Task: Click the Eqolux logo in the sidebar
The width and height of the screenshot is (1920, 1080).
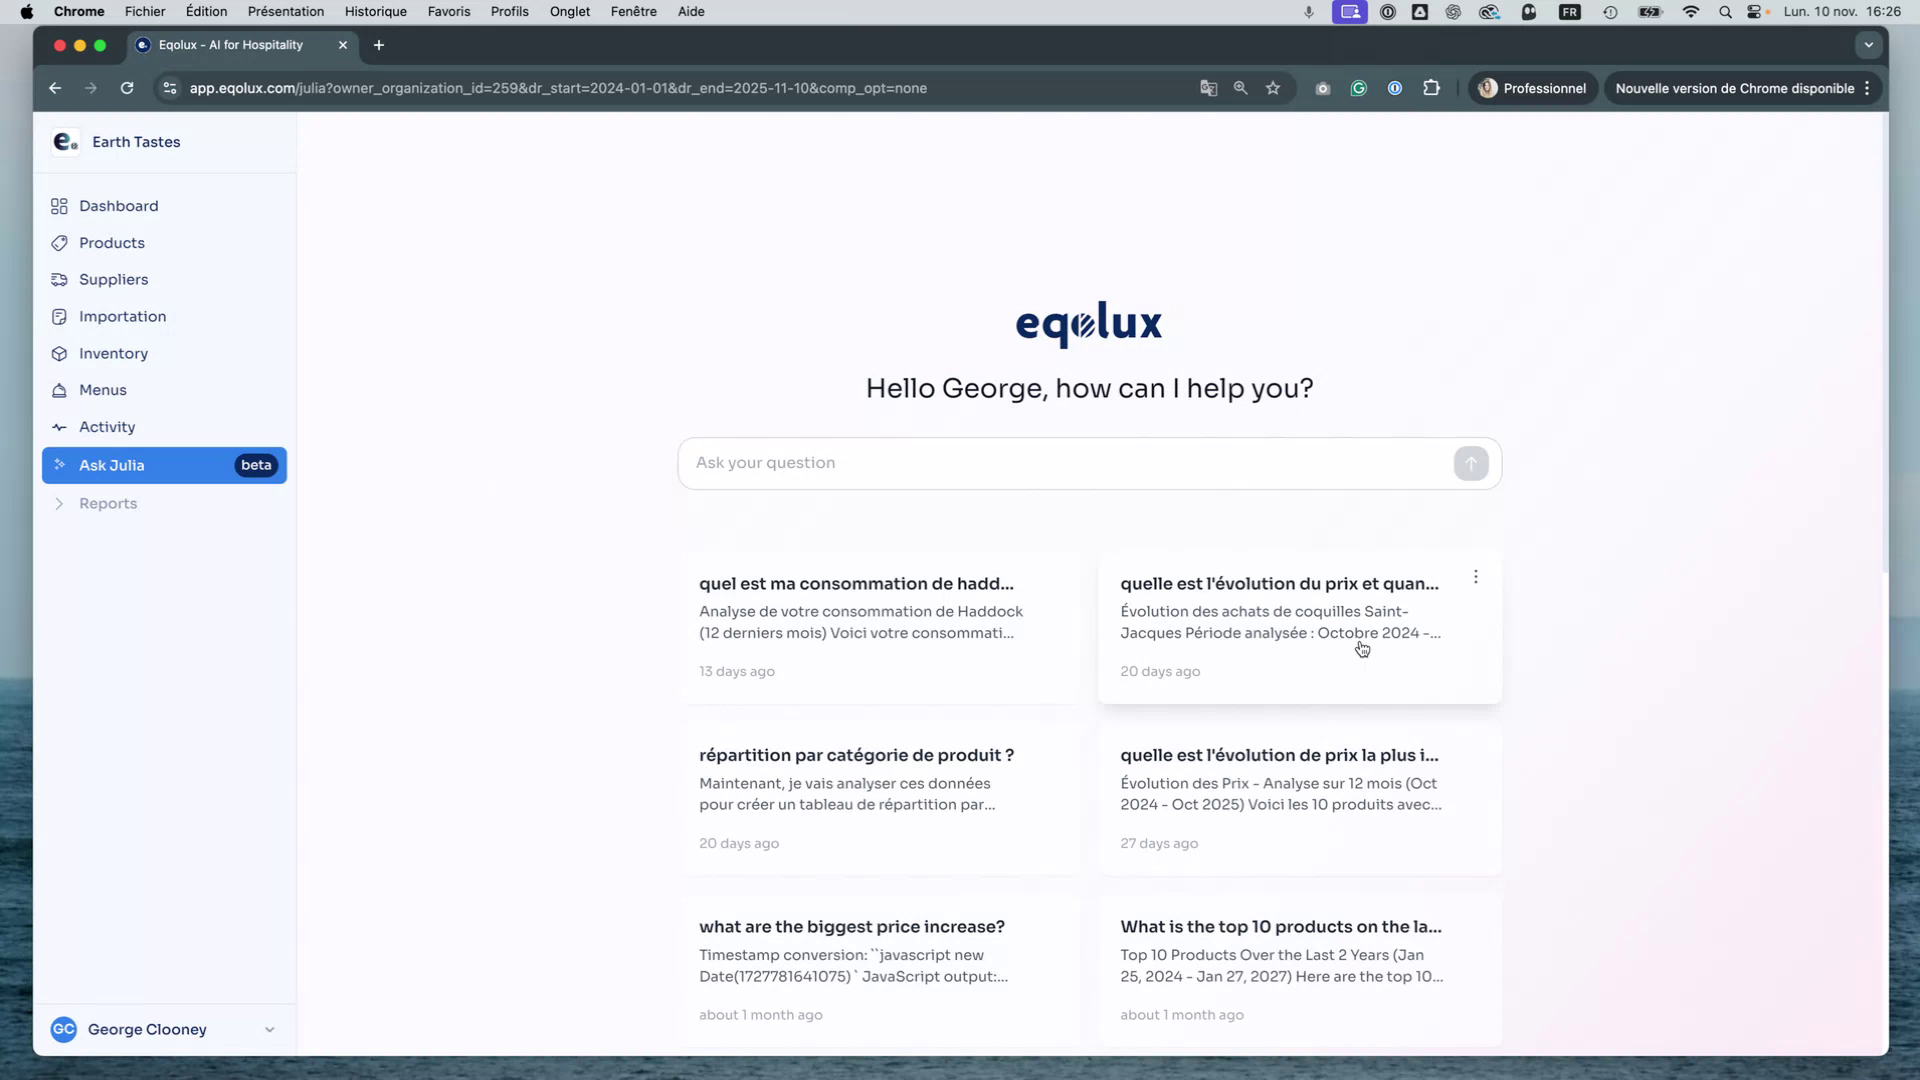Action: (x=64, y=141)
